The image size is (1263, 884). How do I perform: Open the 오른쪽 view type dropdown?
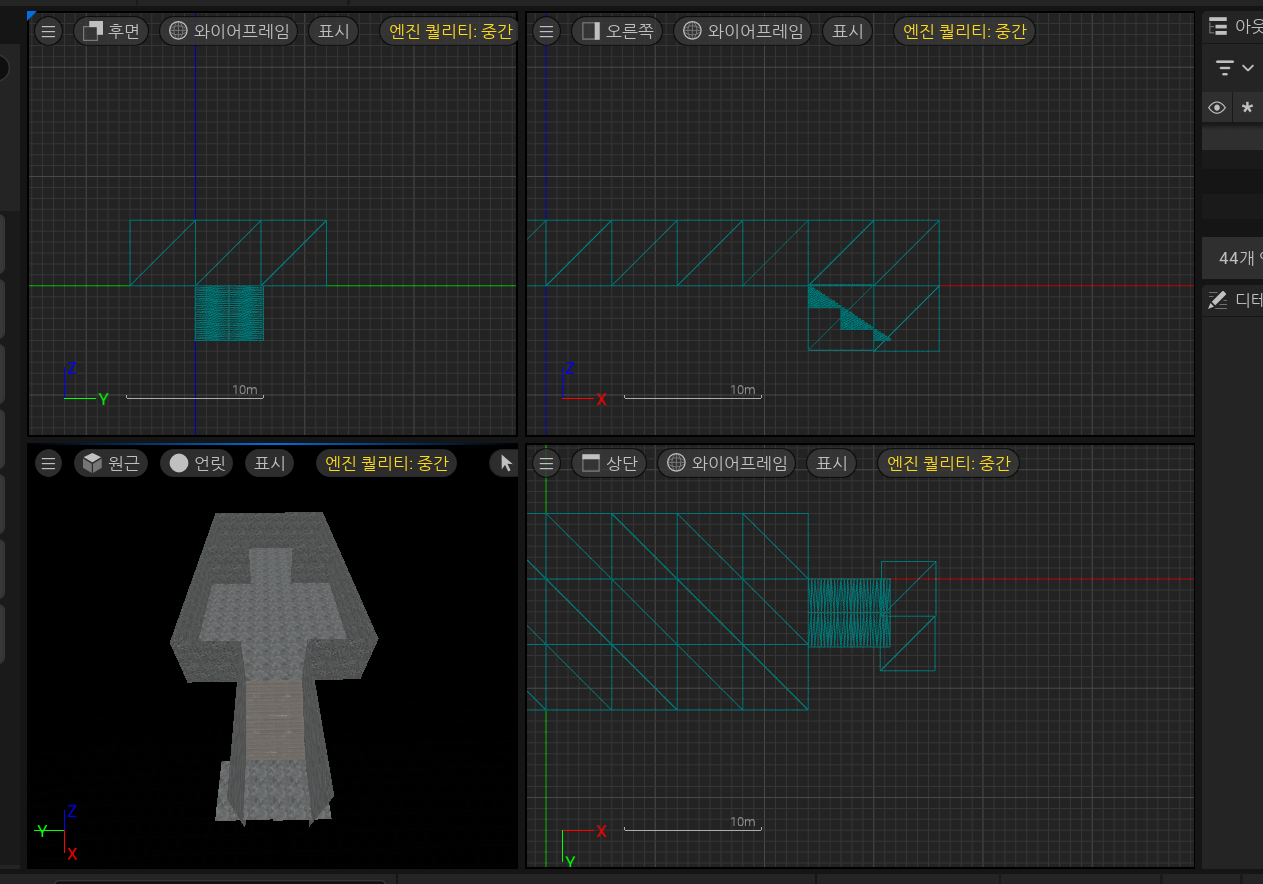point(617,31)
